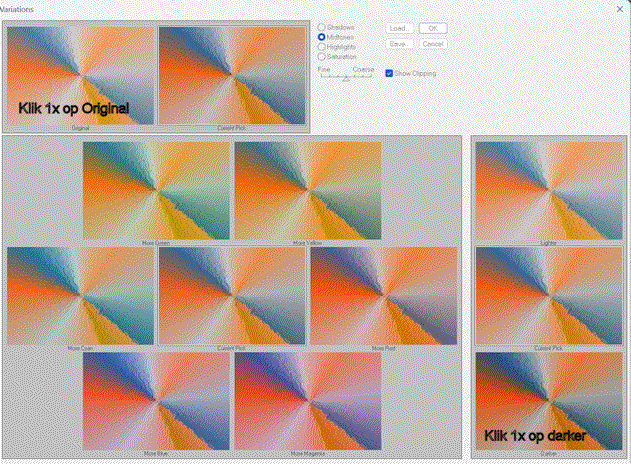Apply the More Green variation
The image size is (631, 464).
coord(156,190)
